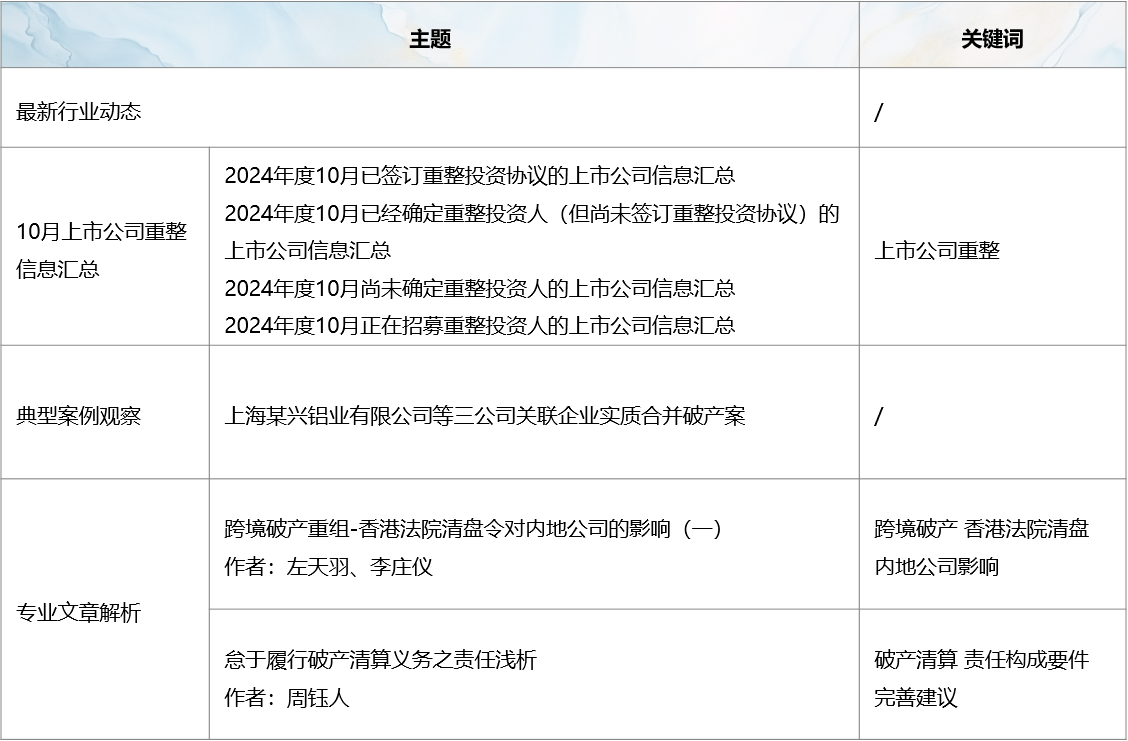Open the 已签订重整投资协议 company summary line
This screenshot has width=1128, height=741.
479,175
